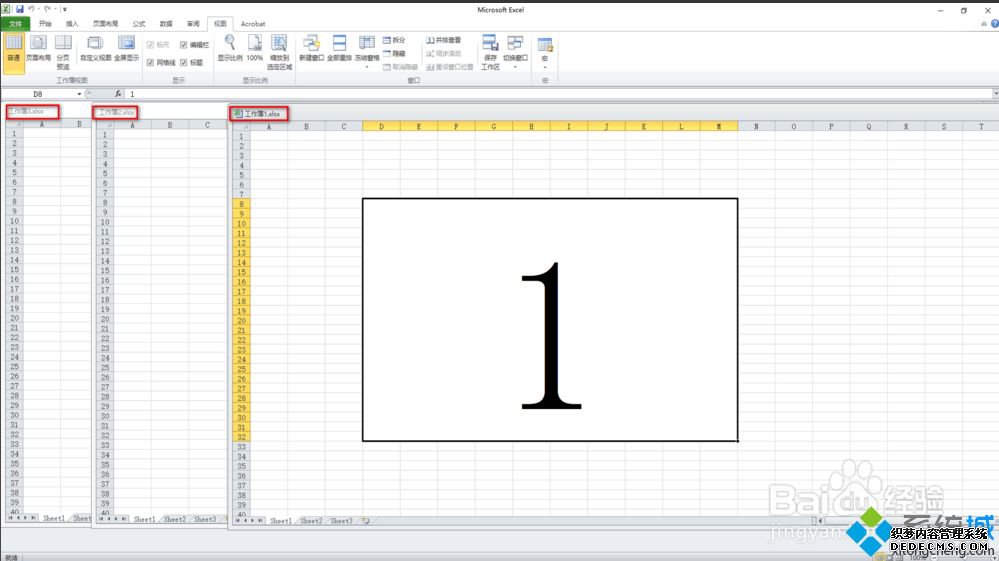Click the Name Box showing D8
Screen dimensions: 999x561
coord(40,94)
